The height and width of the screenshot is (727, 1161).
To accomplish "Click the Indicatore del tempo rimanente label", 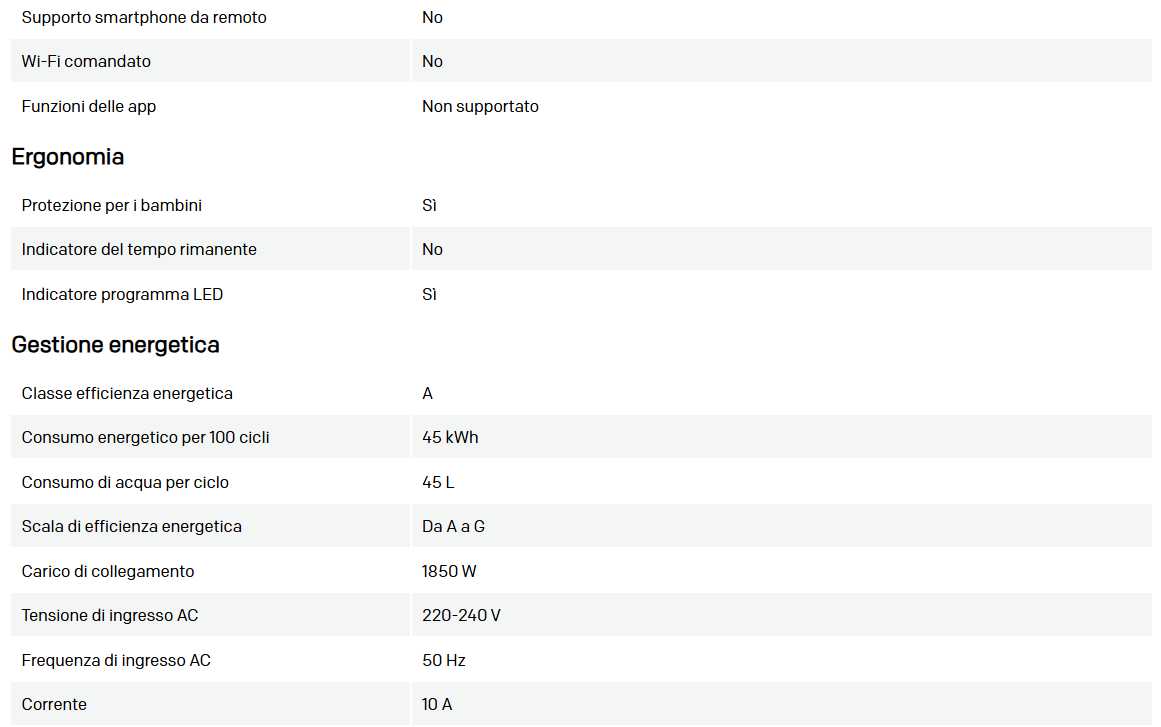I will click(139, 249).
